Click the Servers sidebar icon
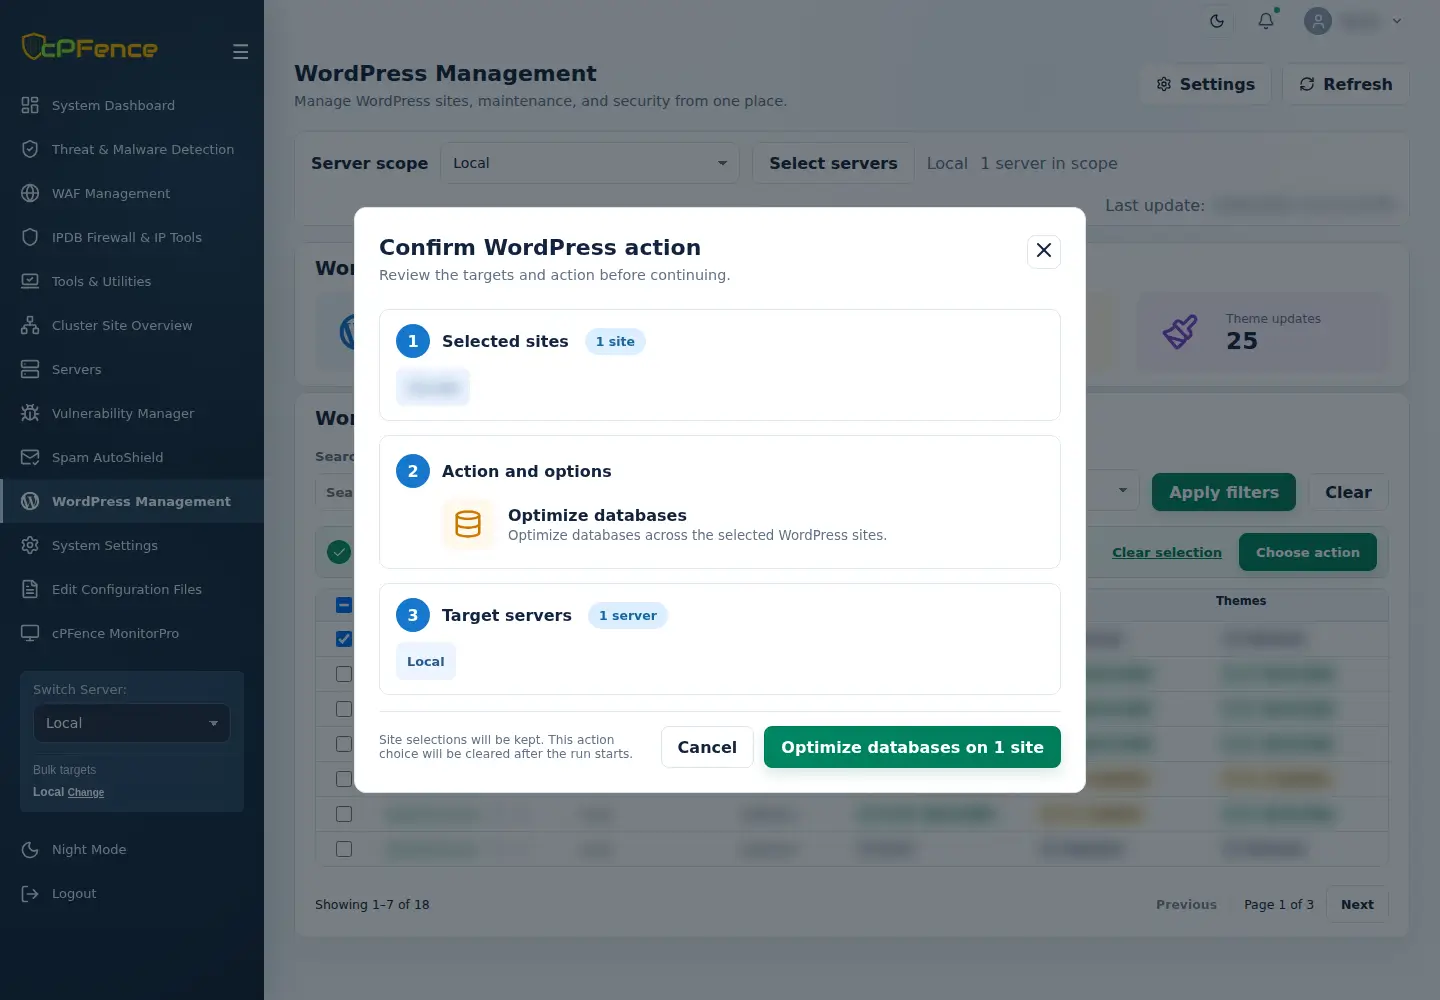This screenshot has width=1440, height=1000. (x=30, y=369)
